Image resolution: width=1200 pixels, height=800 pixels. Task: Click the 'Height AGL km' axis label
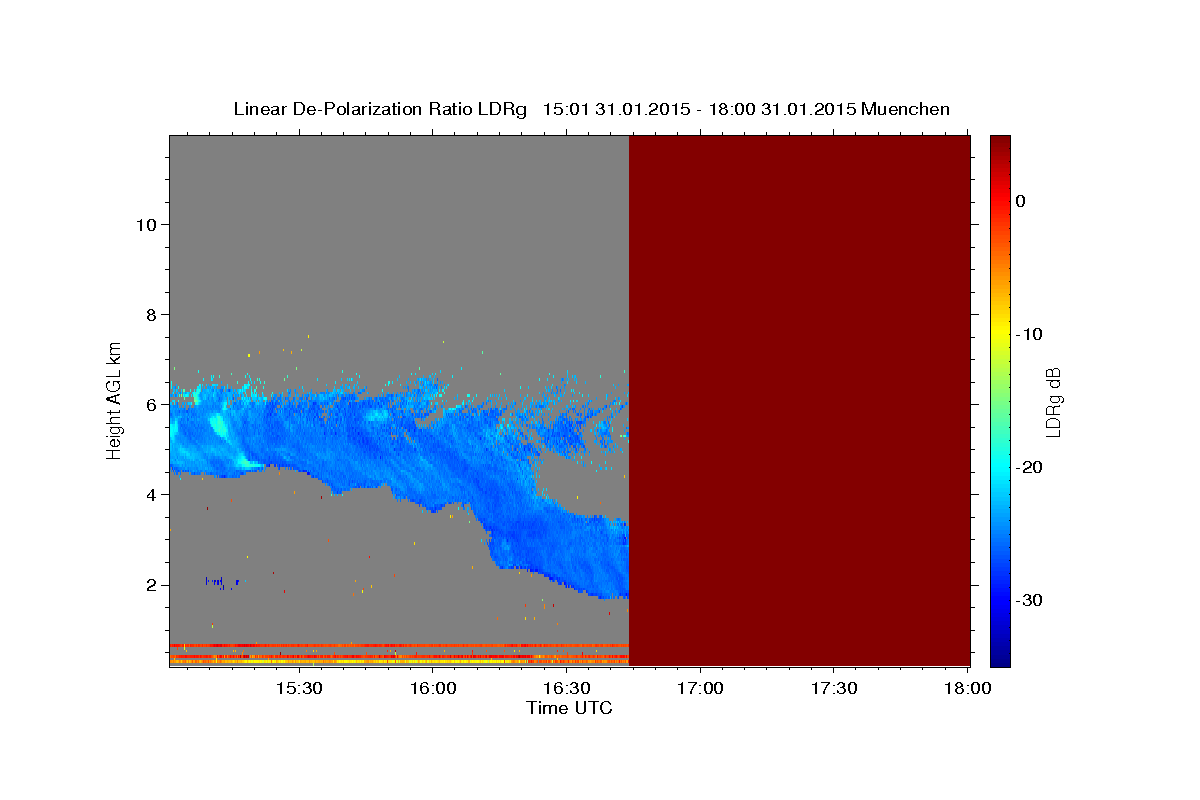pyautogui.click(x=115, y=399)
